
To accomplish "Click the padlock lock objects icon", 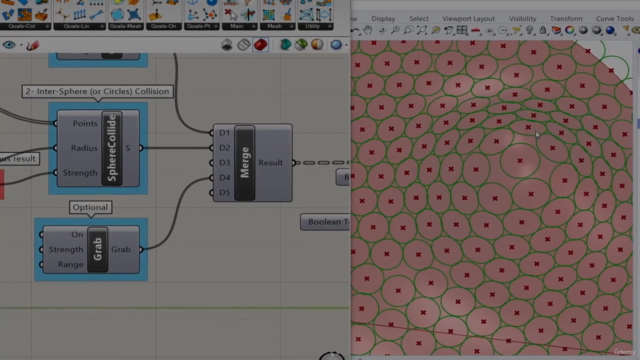I will click(543, 31).
